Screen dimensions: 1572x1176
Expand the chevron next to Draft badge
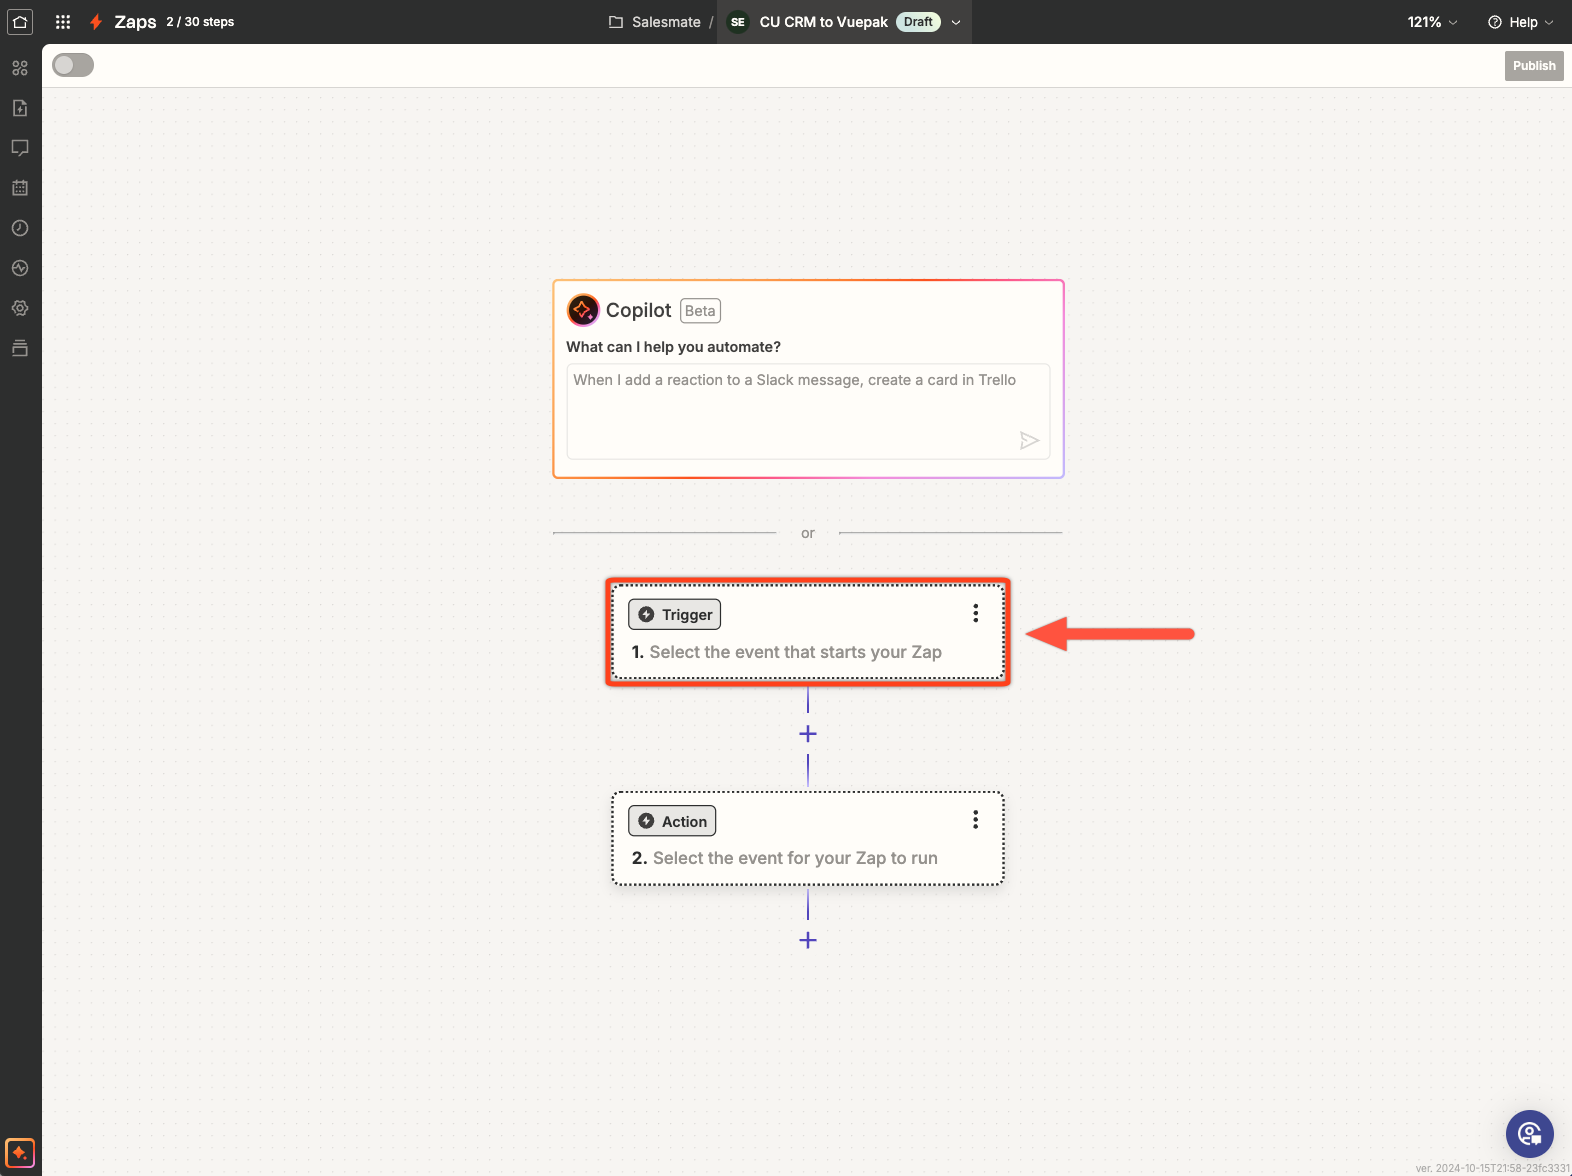(x=956, y=22)
